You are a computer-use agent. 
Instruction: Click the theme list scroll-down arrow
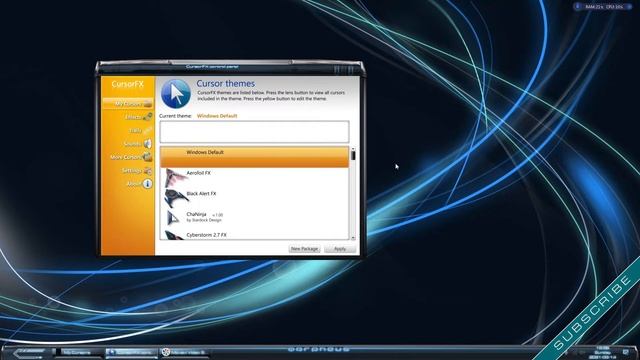point(353,238)
